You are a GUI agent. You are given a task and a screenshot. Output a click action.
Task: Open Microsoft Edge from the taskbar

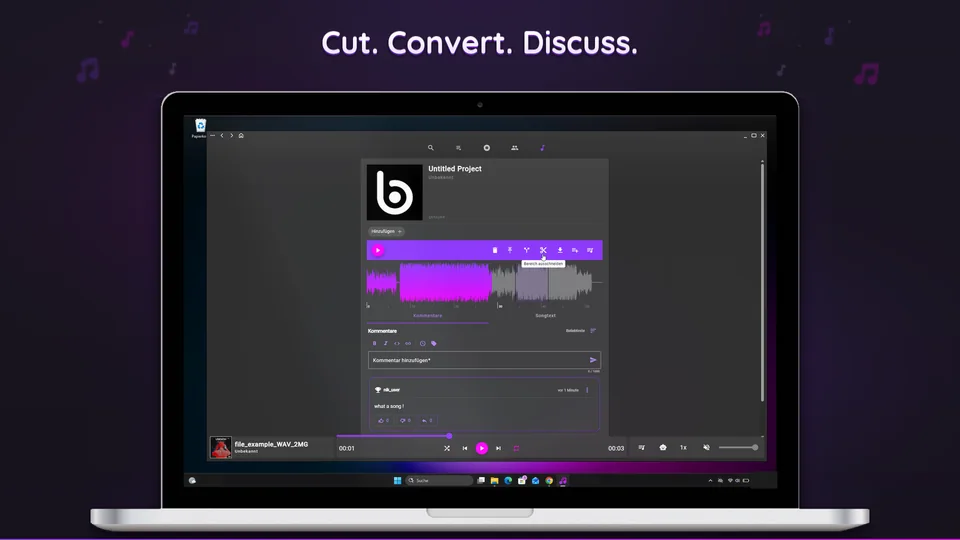pyautogui.click(x=508, y=481)
